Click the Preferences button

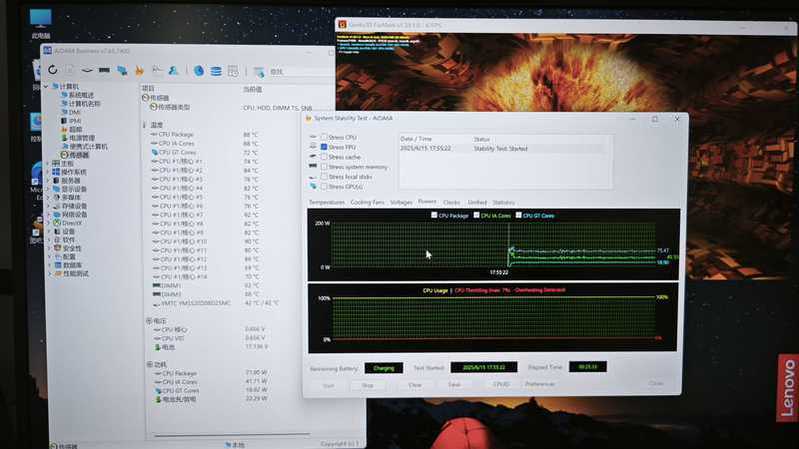click(539, 384)
